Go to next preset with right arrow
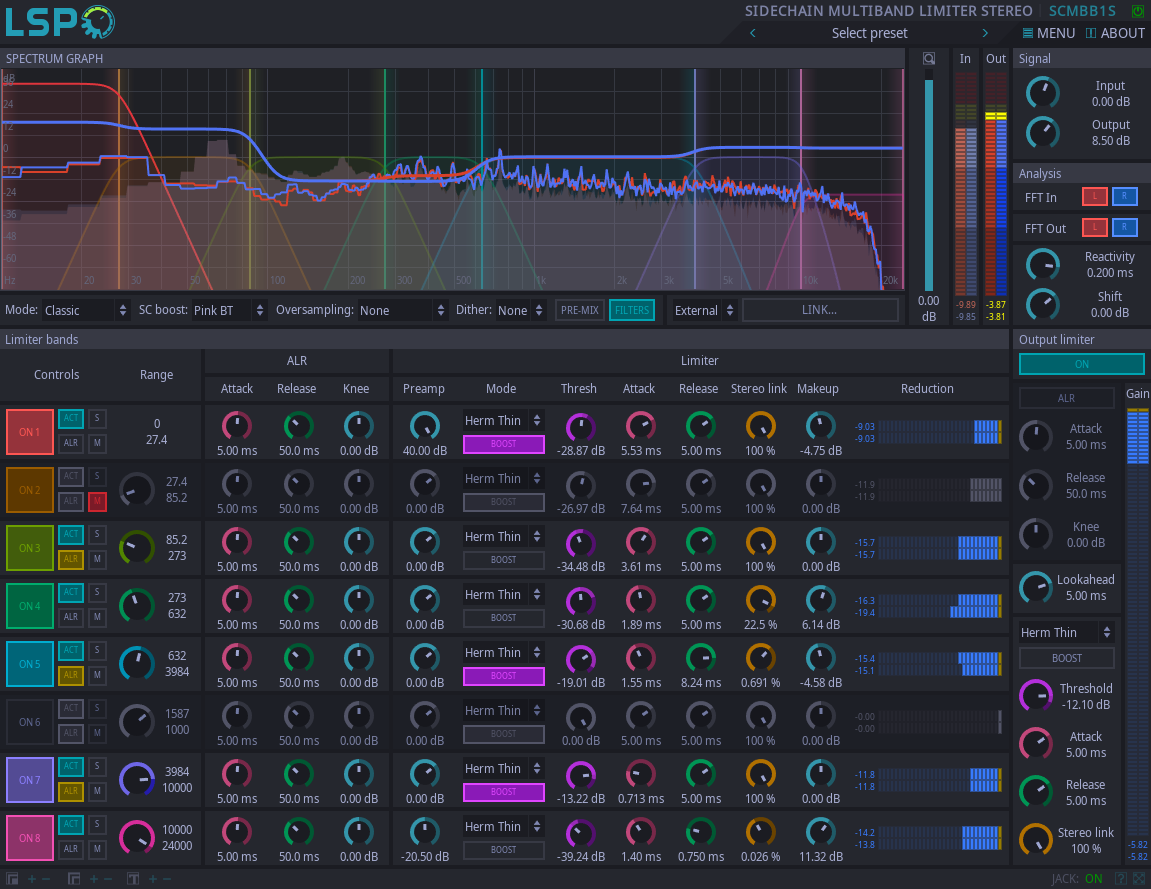Viewport: 1151px width, 889px height. click(984, 33)
